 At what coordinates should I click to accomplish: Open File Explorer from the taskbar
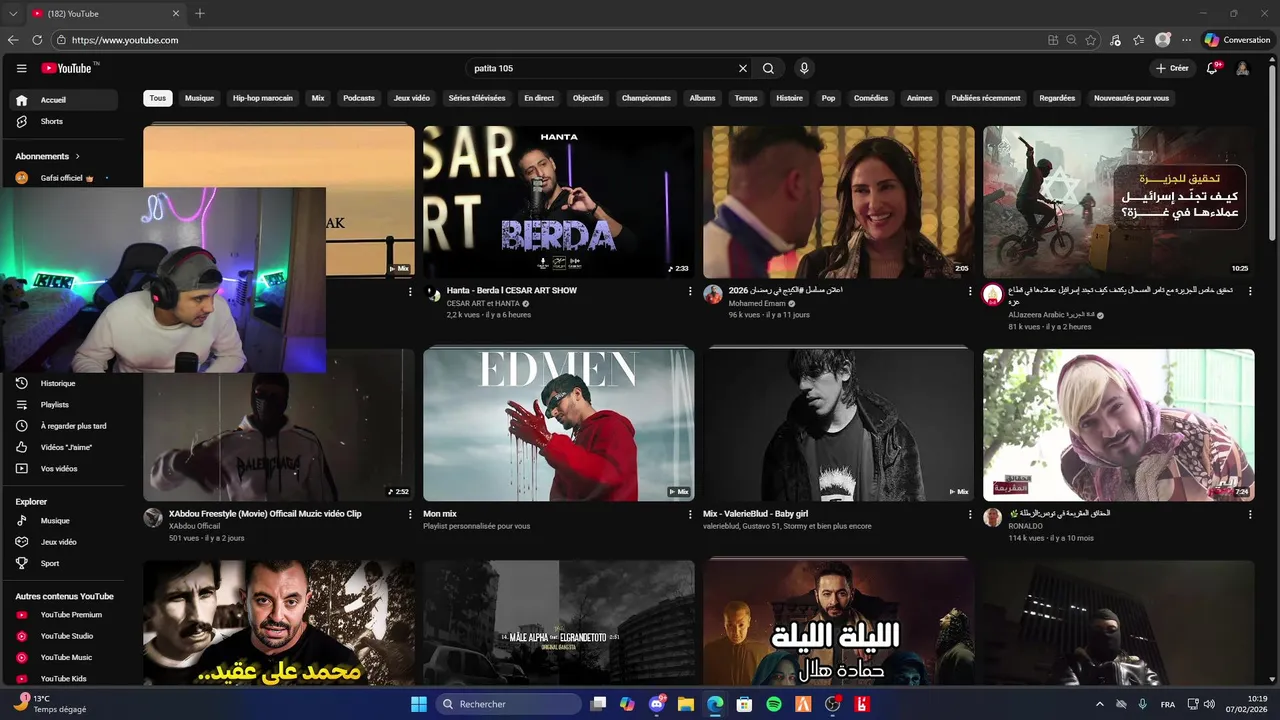pyautogui.click(x=686, y=704)
